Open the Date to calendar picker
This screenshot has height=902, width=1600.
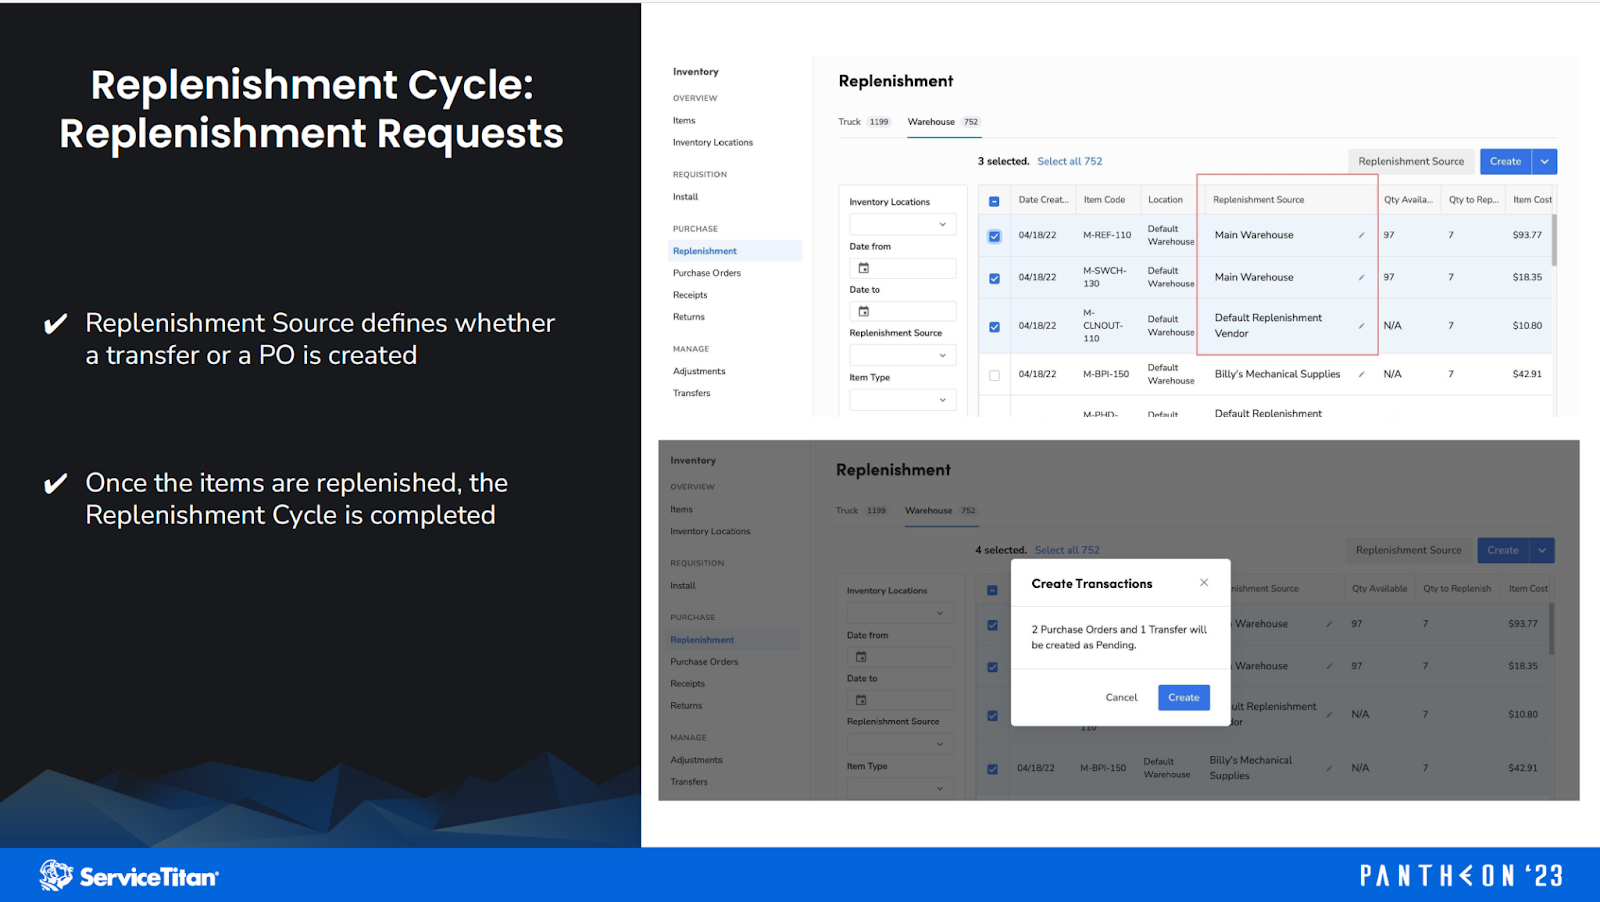click(x=862, y=311)
